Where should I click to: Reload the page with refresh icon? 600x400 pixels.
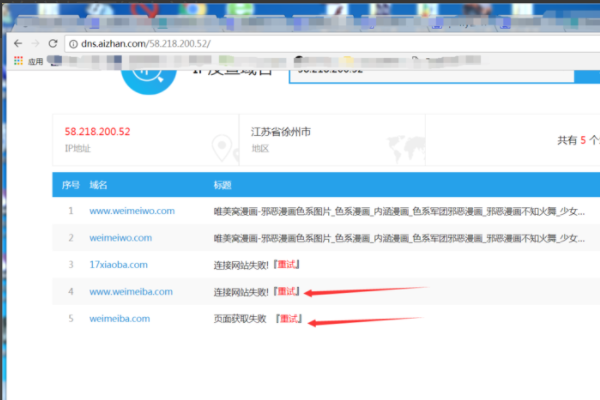pyautogui.click(x=53, y=43)
